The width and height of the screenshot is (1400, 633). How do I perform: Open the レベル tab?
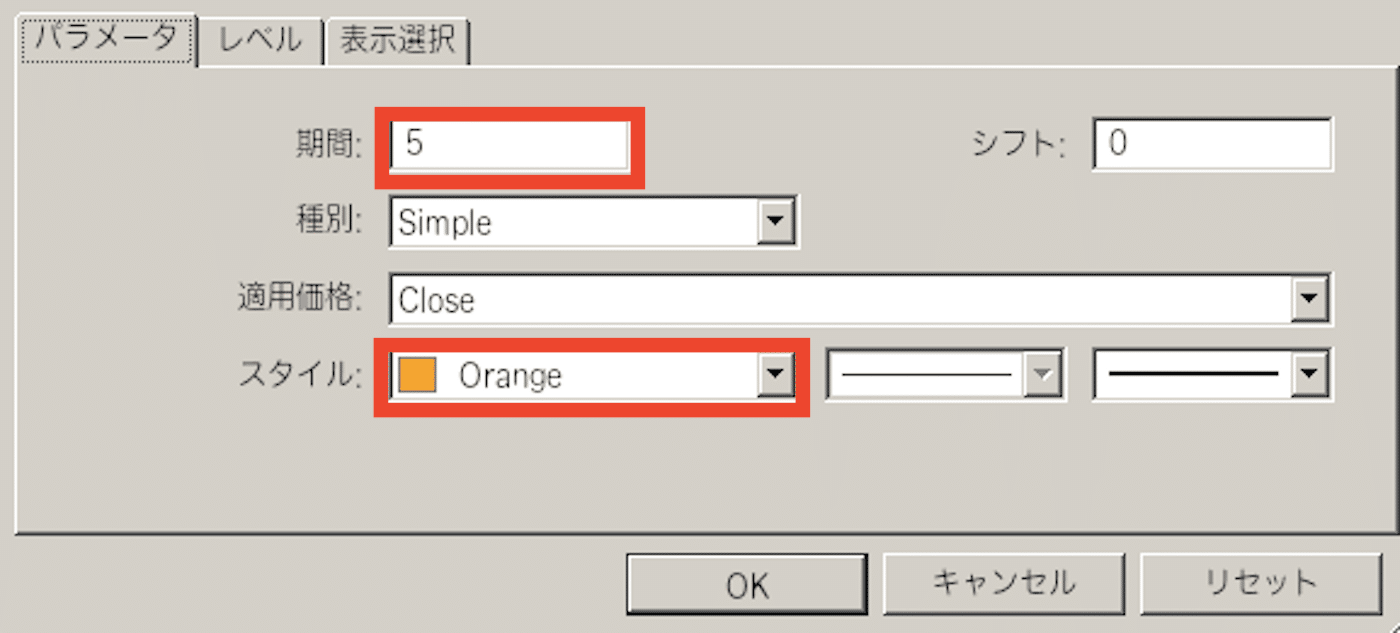pos(260,41)
